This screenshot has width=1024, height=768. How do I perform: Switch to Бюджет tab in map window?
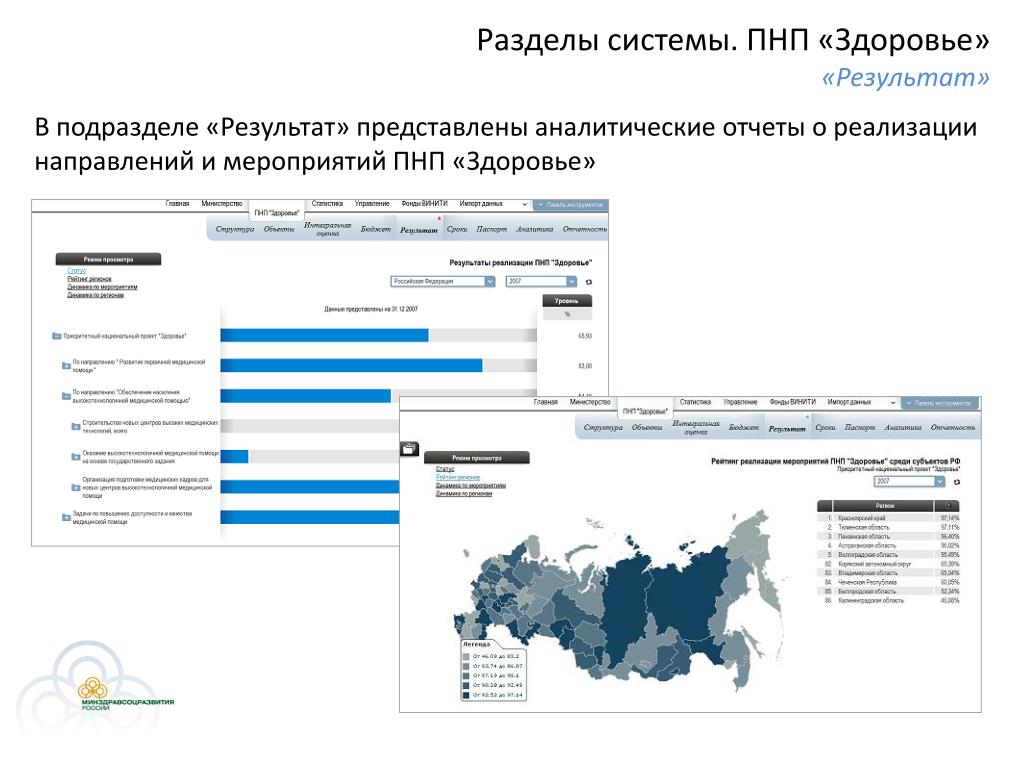744,427
